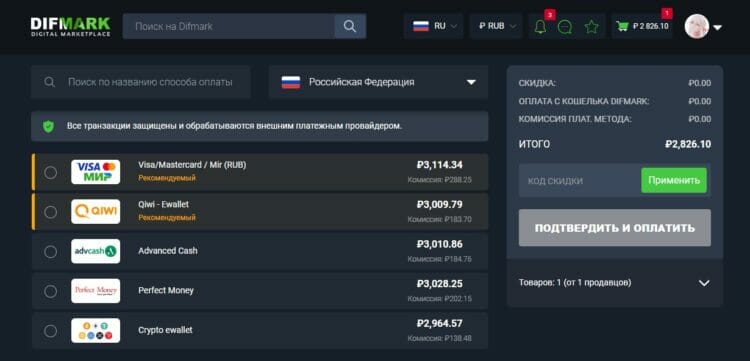The height and width of the screenshot is (361, 750).
Task: Open the shopping cart icon
Action: tap(622, 26)
